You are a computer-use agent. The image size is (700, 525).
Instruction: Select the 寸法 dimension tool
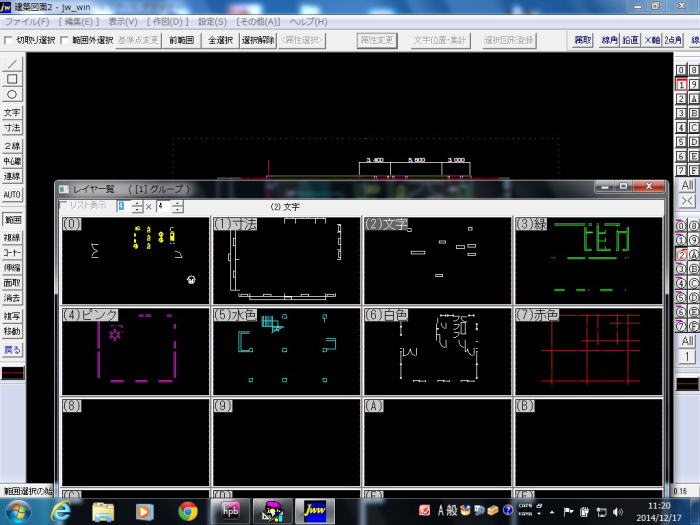pos(12,128)
